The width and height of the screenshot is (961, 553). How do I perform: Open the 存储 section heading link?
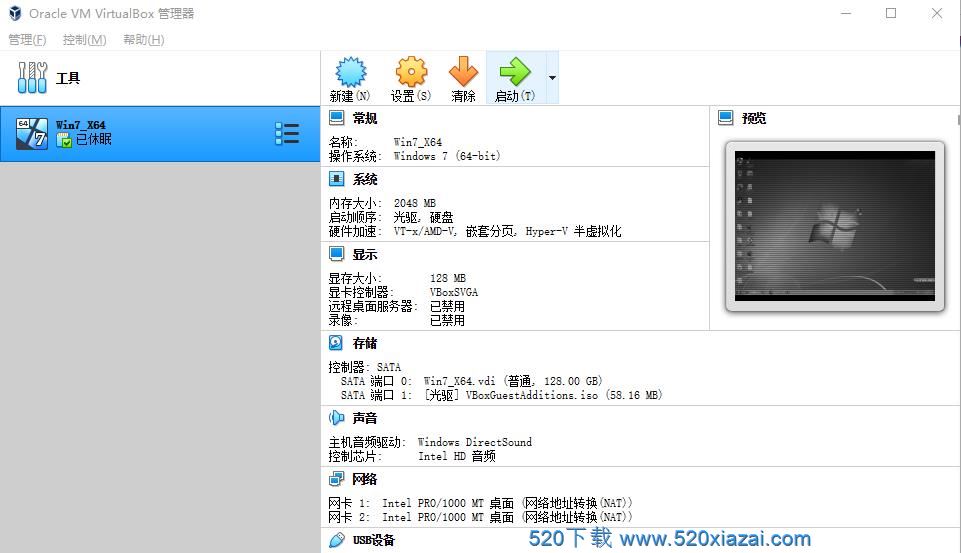point(365,343)
